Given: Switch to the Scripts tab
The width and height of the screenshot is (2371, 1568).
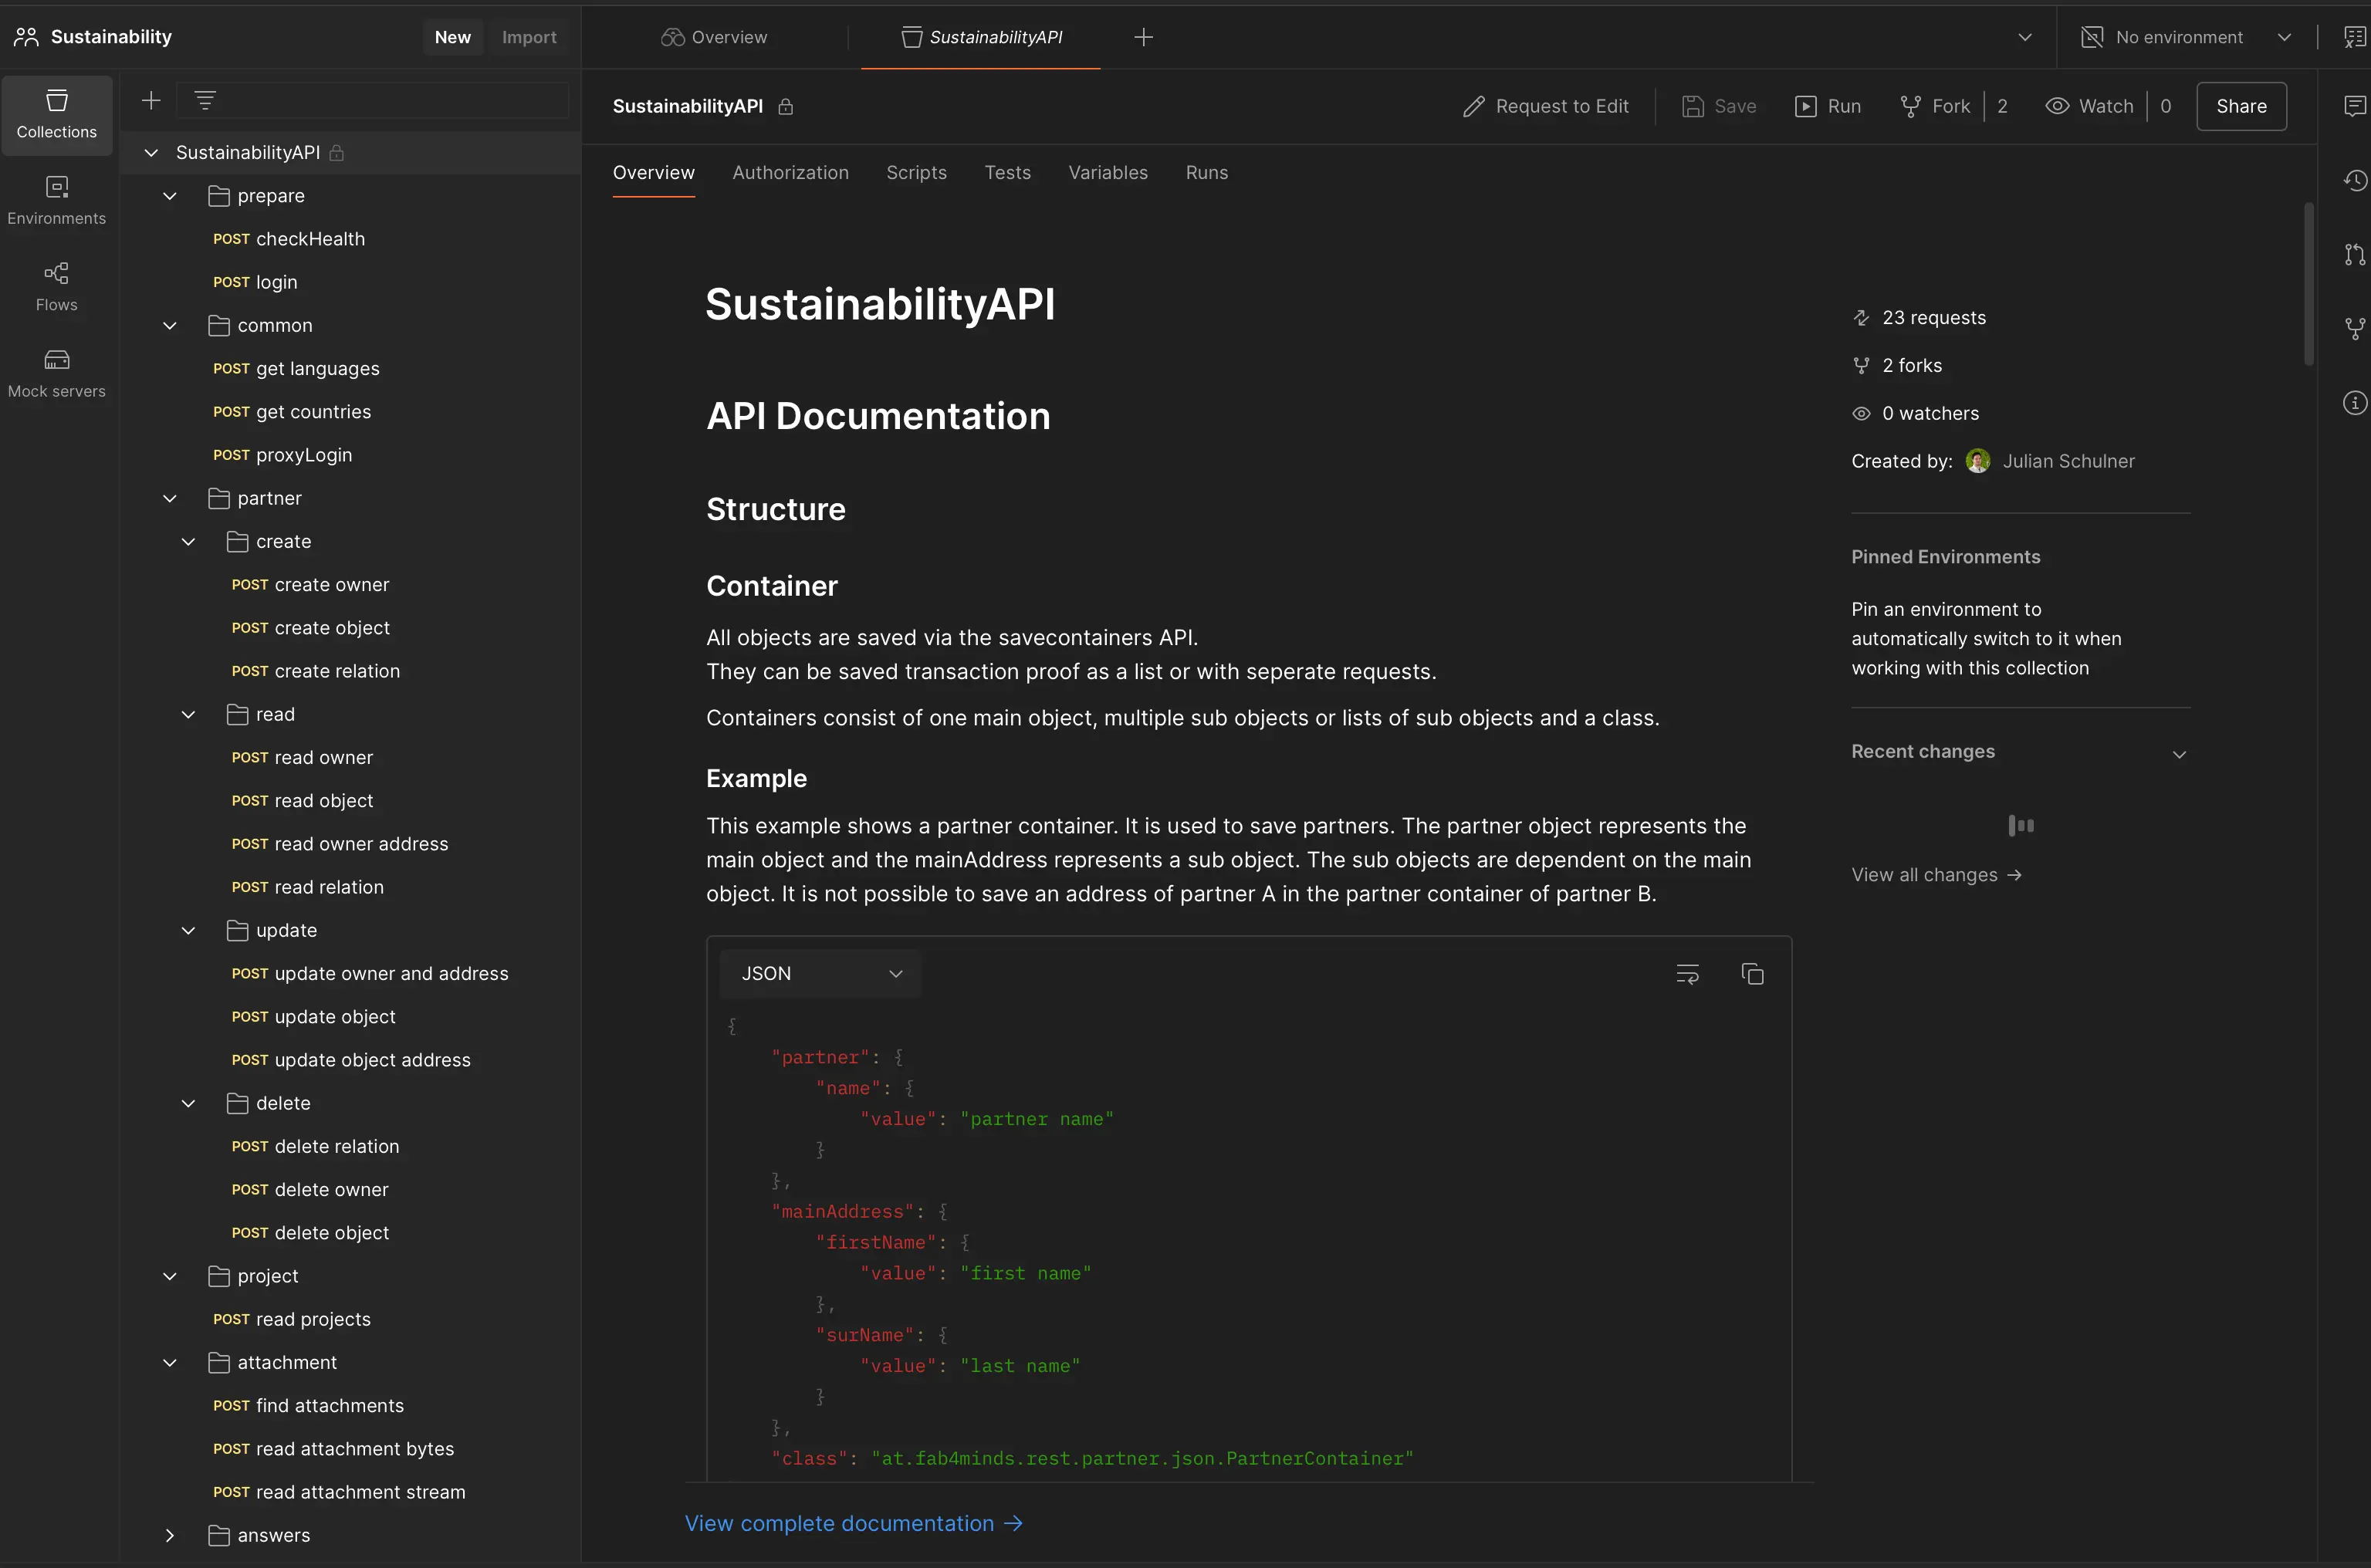Looking at the screenshot, I should pos(916,173).
